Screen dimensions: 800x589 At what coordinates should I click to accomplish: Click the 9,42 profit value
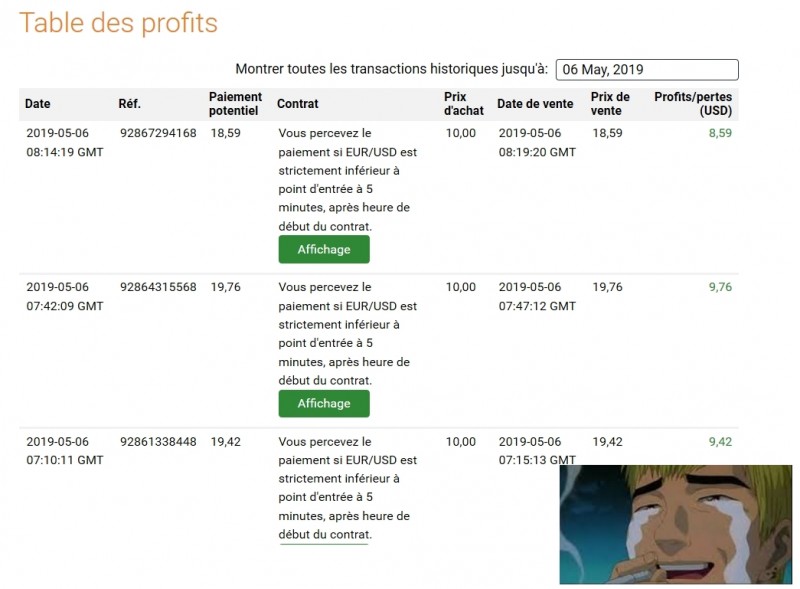720,441
